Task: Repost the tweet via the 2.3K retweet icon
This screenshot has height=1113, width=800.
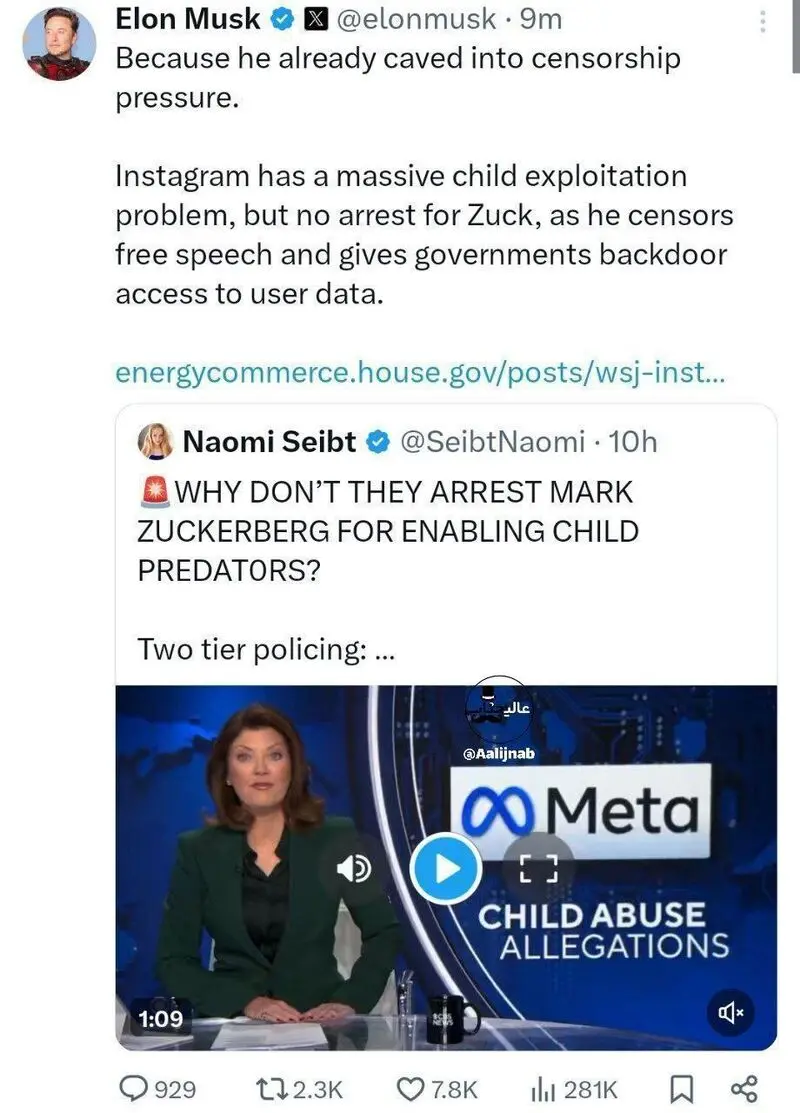Action: click(x=299, y=1088)
